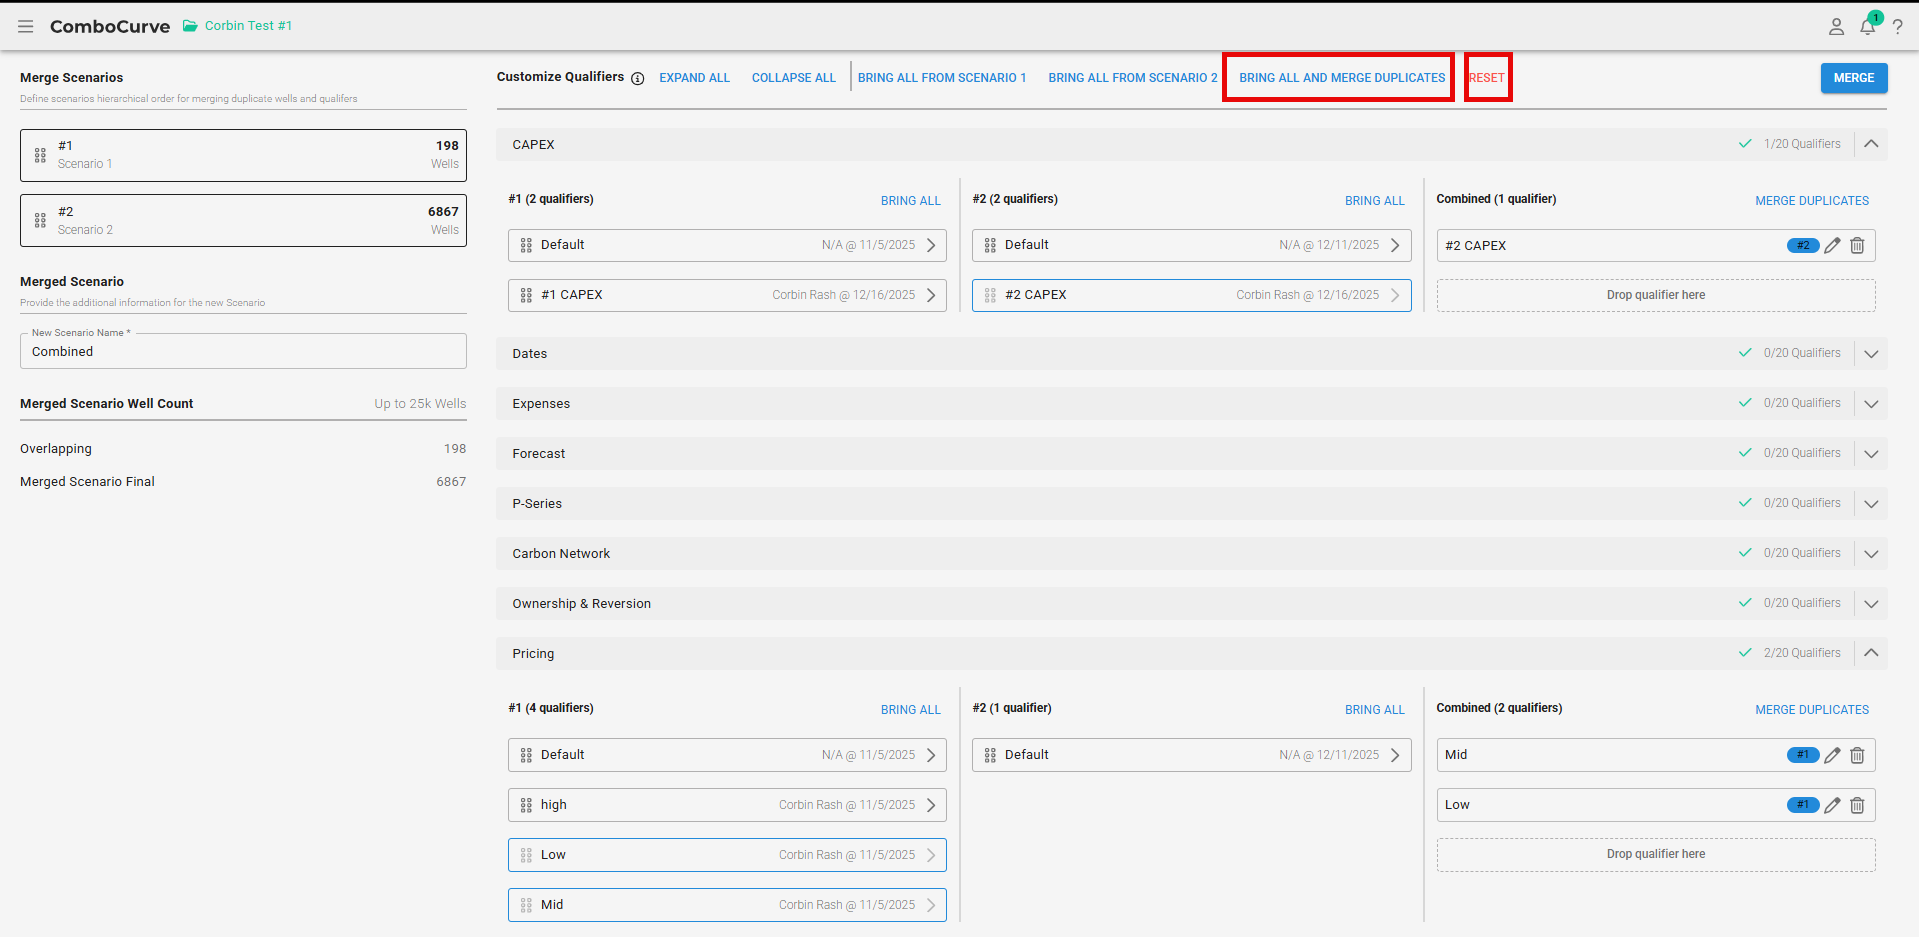
Task: Click the help question mark icon
Action: pos(1897,27)
